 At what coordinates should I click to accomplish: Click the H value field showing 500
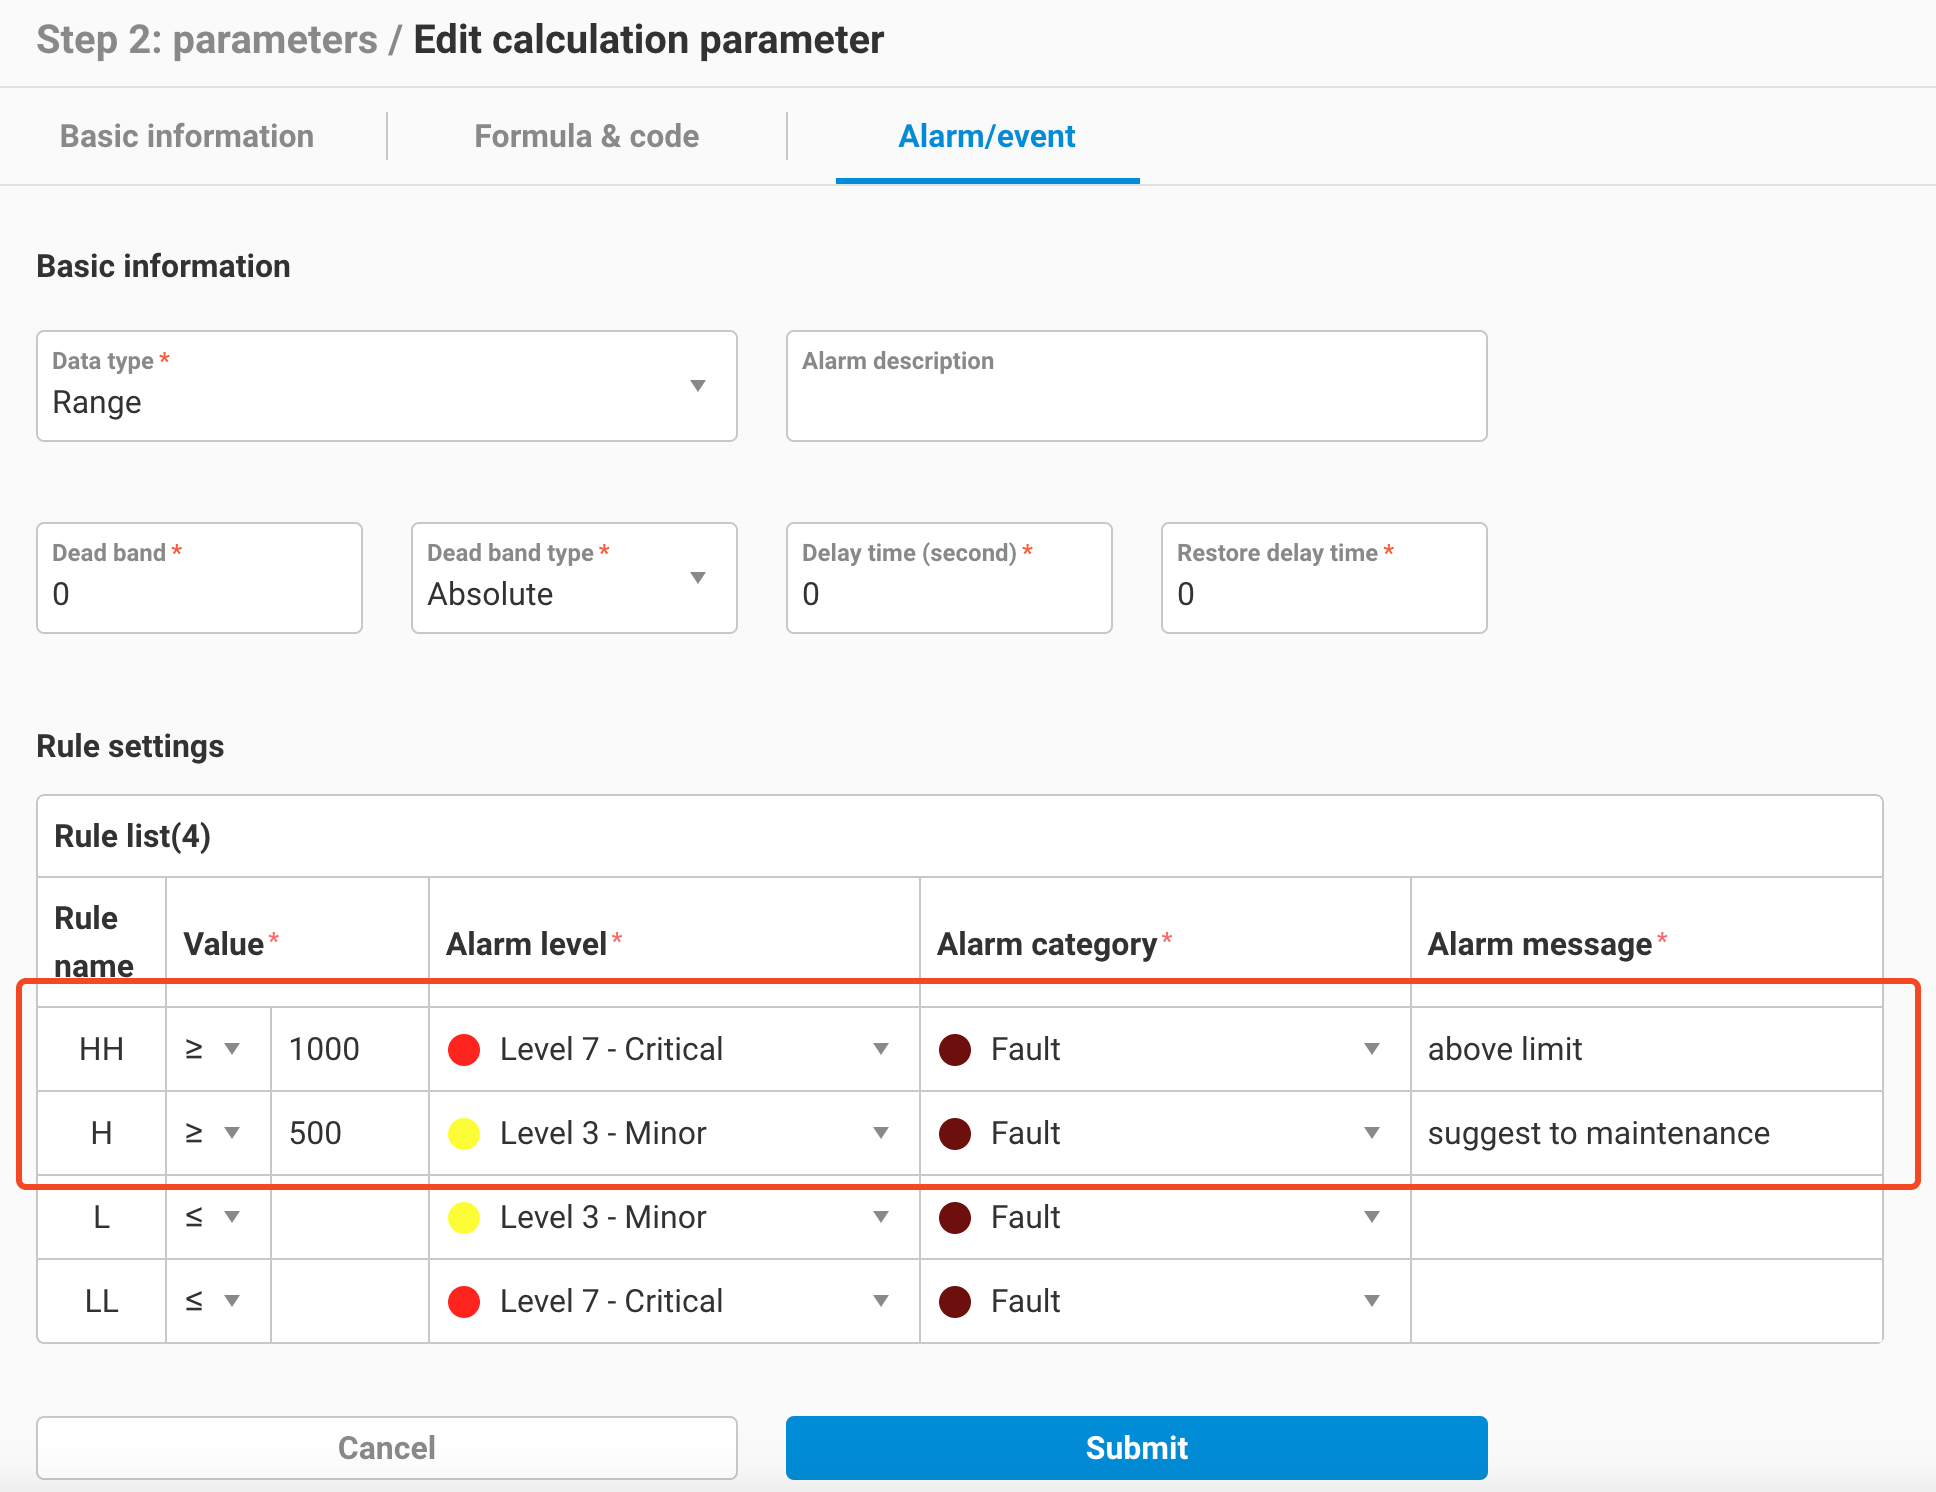pyautogui.click(x=347, y=1133)
